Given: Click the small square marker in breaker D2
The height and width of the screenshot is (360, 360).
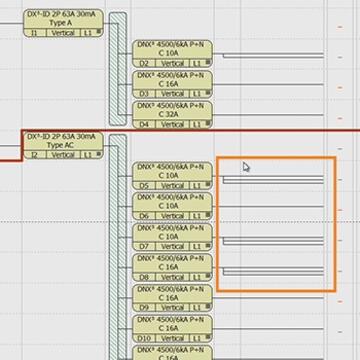Looking at the screenshot, I should coord(208,62).
